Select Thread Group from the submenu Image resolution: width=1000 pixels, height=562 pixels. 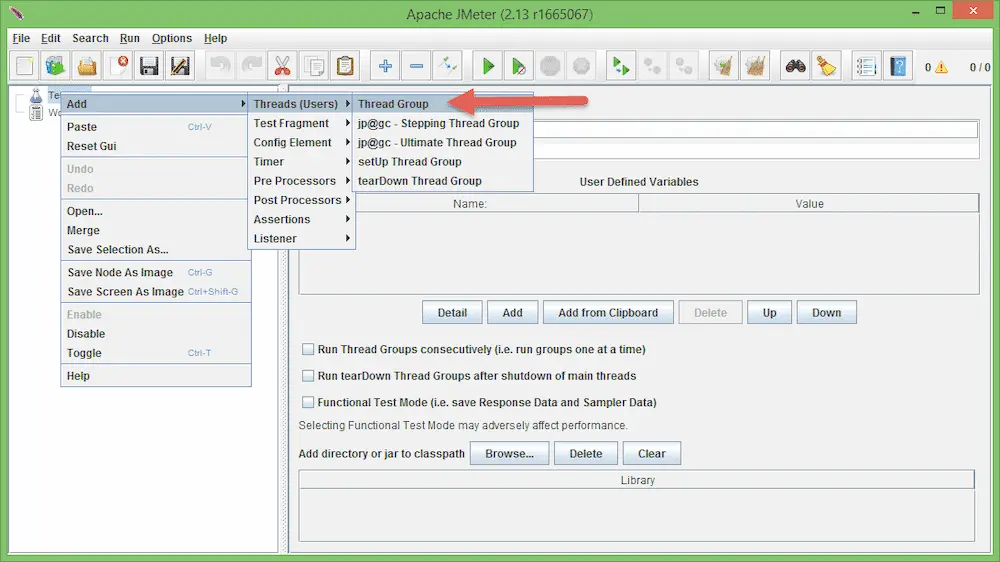(444, 104)
